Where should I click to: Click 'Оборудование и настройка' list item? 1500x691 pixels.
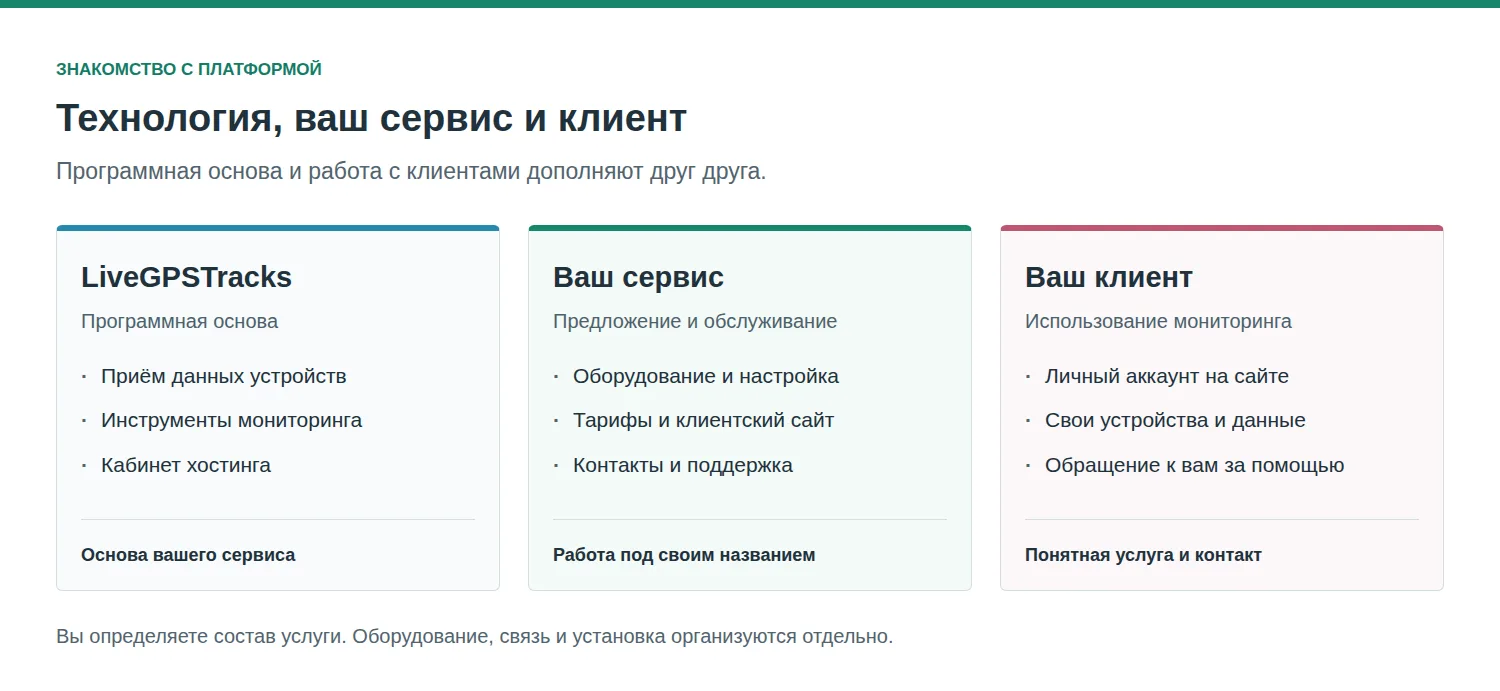706,376
